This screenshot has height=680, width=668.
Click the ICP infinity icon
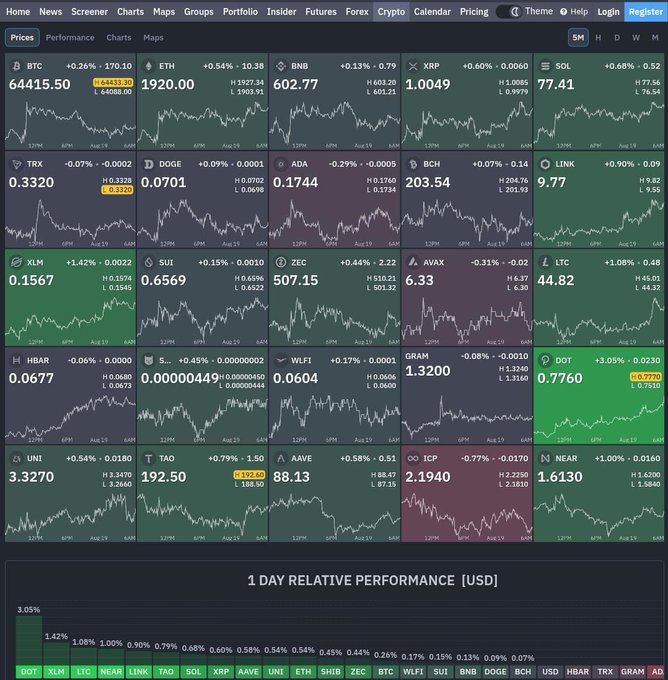coord(413,458)
